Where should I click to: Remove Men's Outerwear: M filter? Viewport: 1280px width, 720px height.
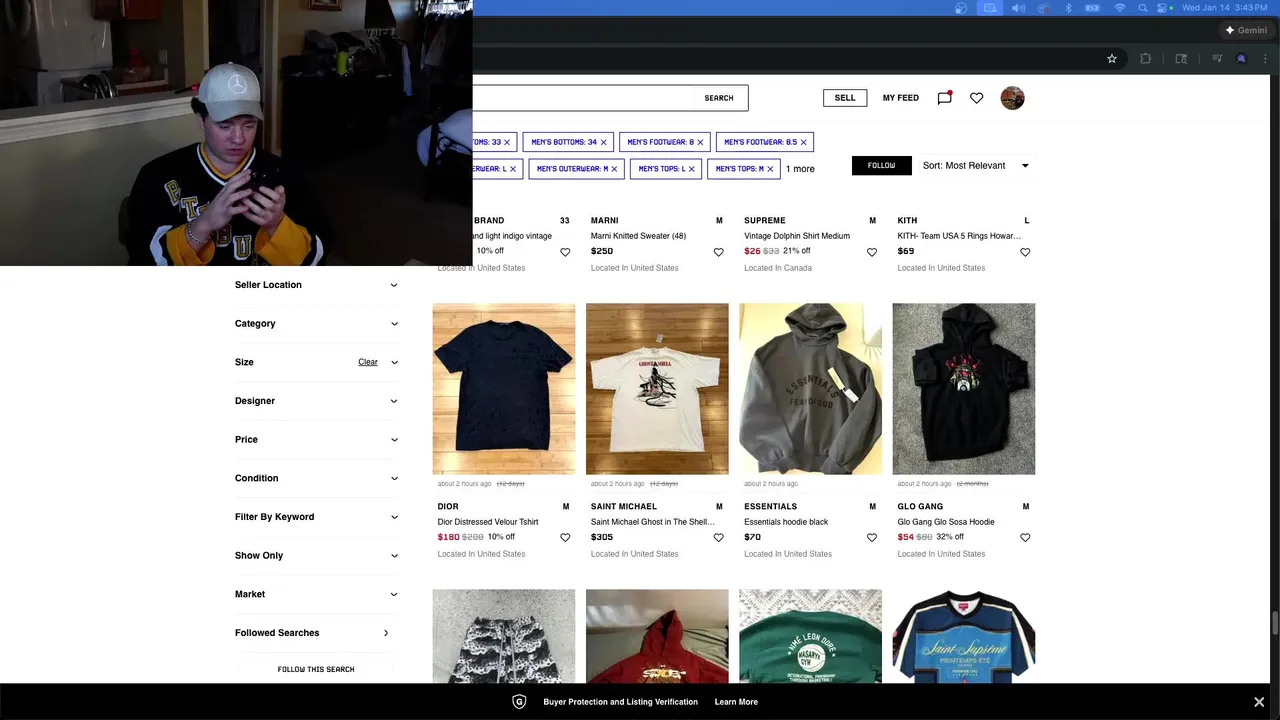click(614, 169)
